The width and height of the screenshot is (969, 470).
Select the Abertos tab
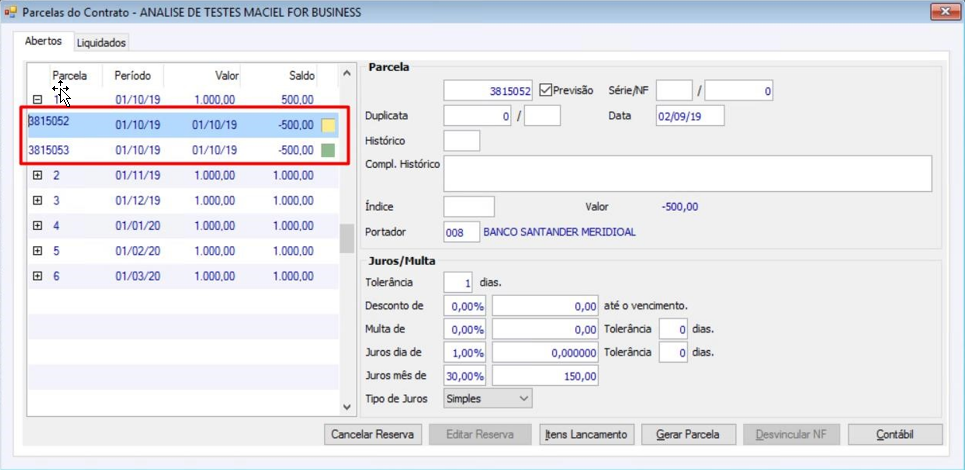43,41
